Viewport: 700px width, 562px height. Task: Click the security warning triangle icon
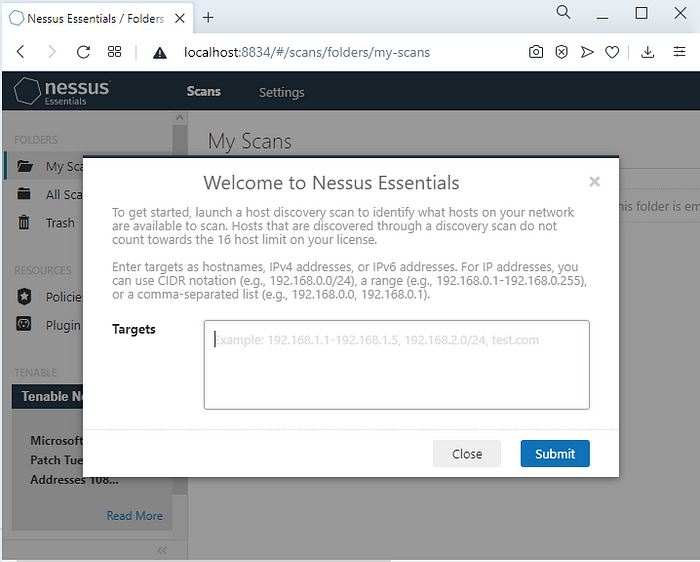(x=159, y=53)
